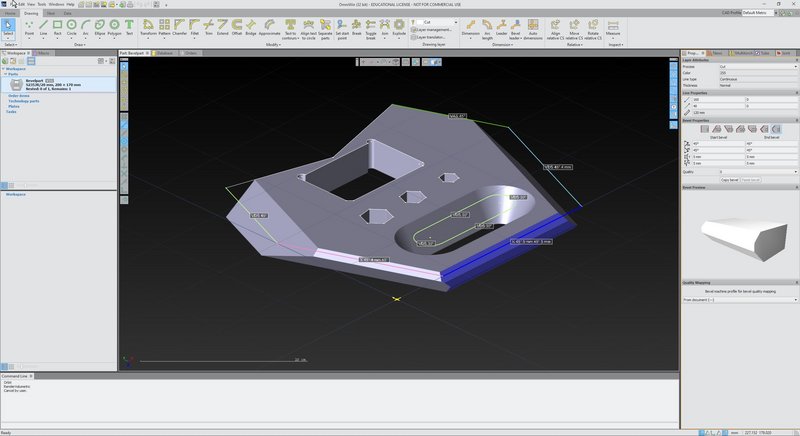
Task: Activate the Chamfer modify tool
Action: pos(180,26)
